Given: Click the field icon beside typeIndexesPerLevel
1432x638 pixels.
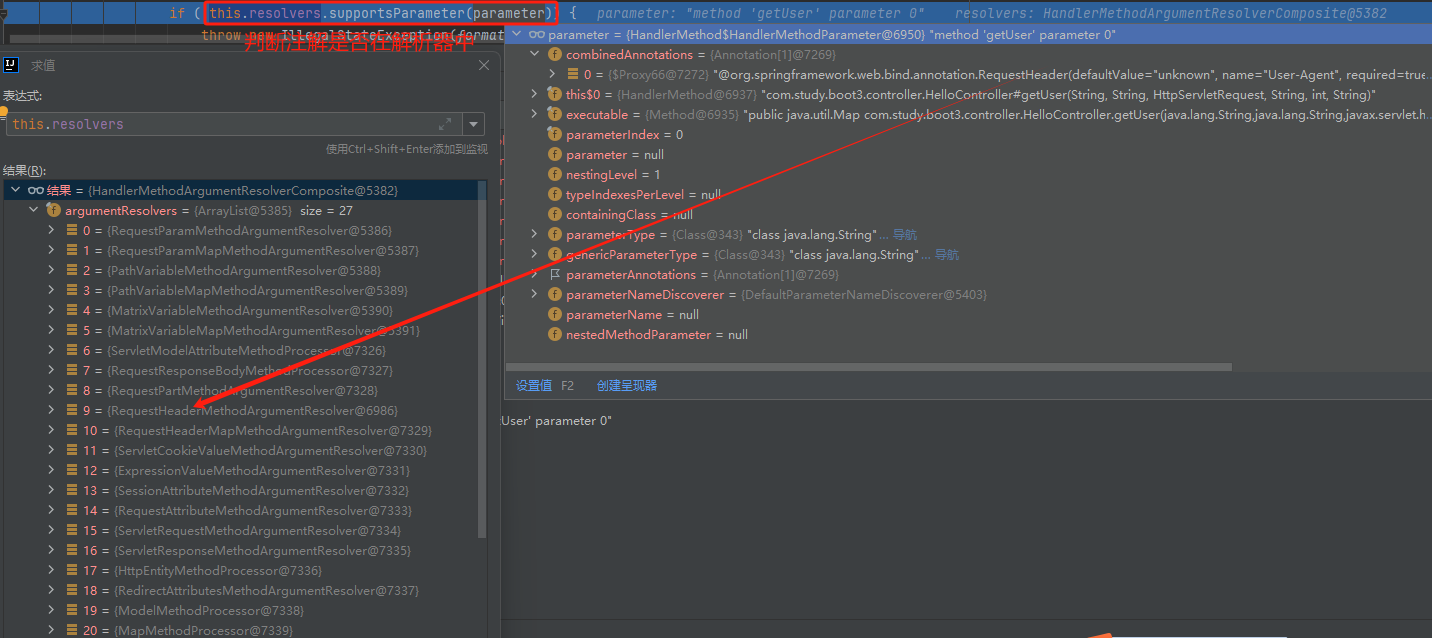Looking at the screenshot, I should [555, 194].
